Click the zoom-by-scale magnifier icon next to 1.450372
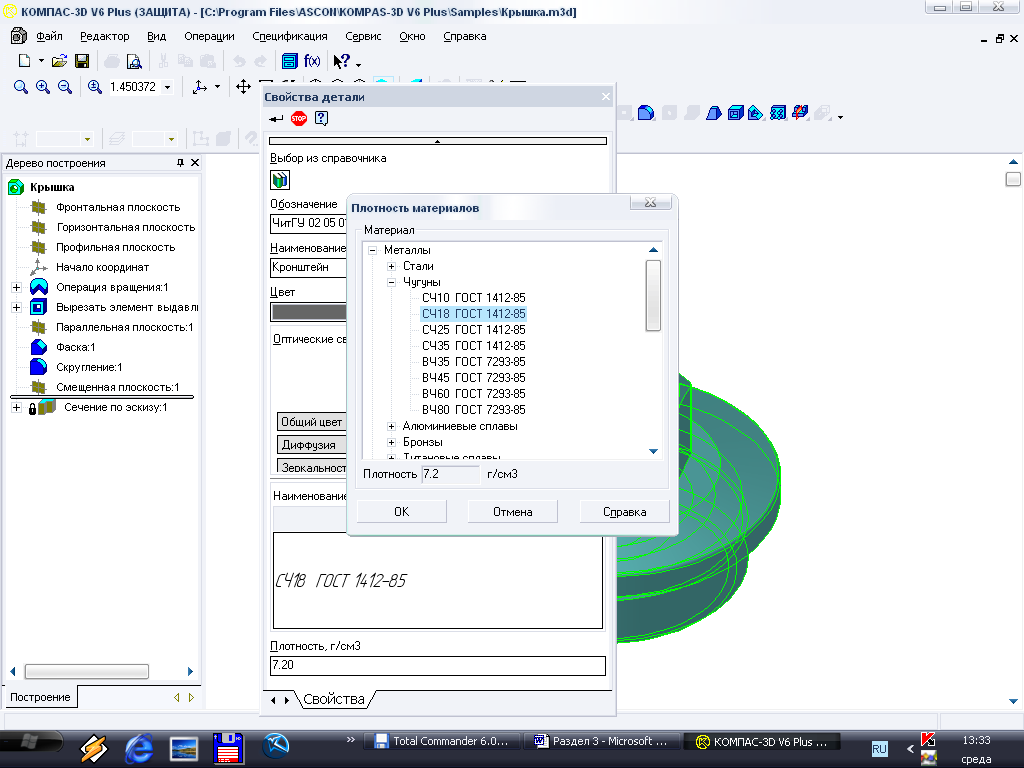 [x=95, y=87]
